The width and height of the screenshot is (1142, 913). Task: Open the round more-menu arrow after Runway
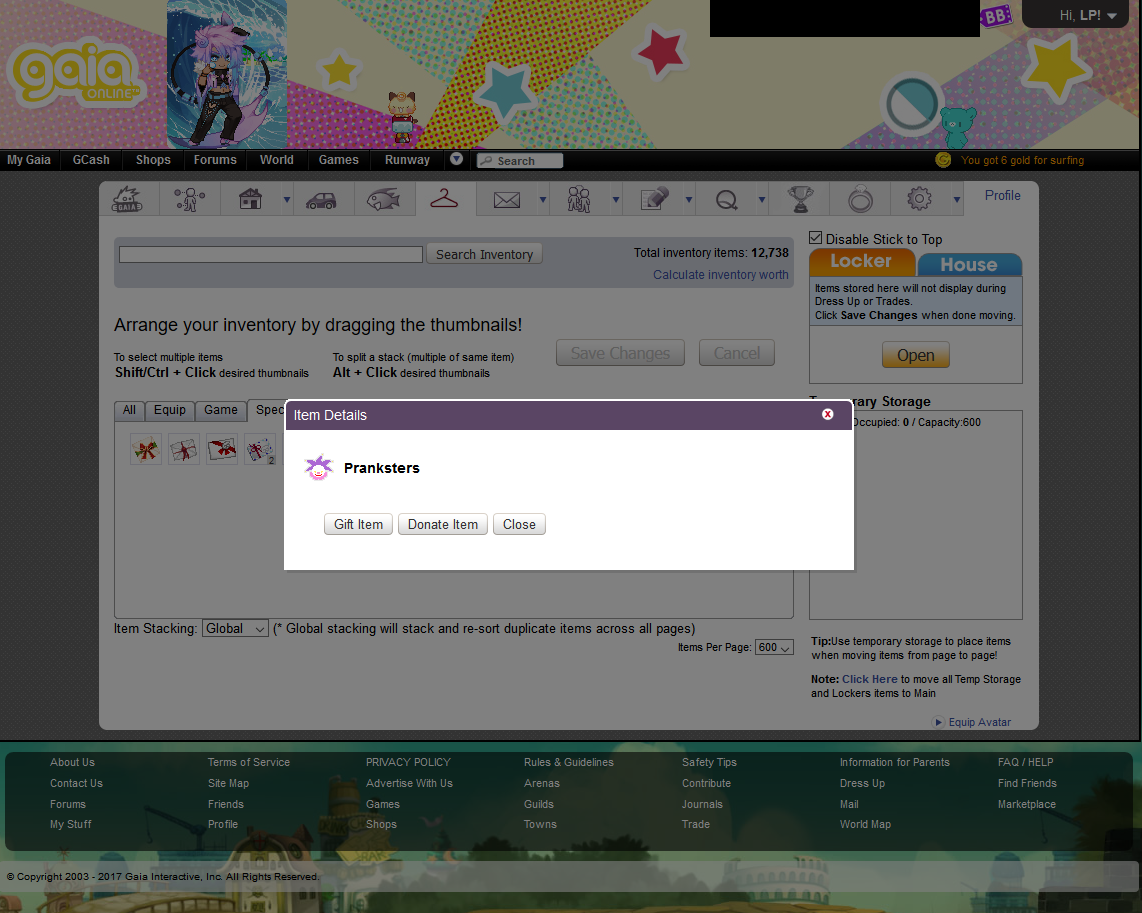coord(457,159)
